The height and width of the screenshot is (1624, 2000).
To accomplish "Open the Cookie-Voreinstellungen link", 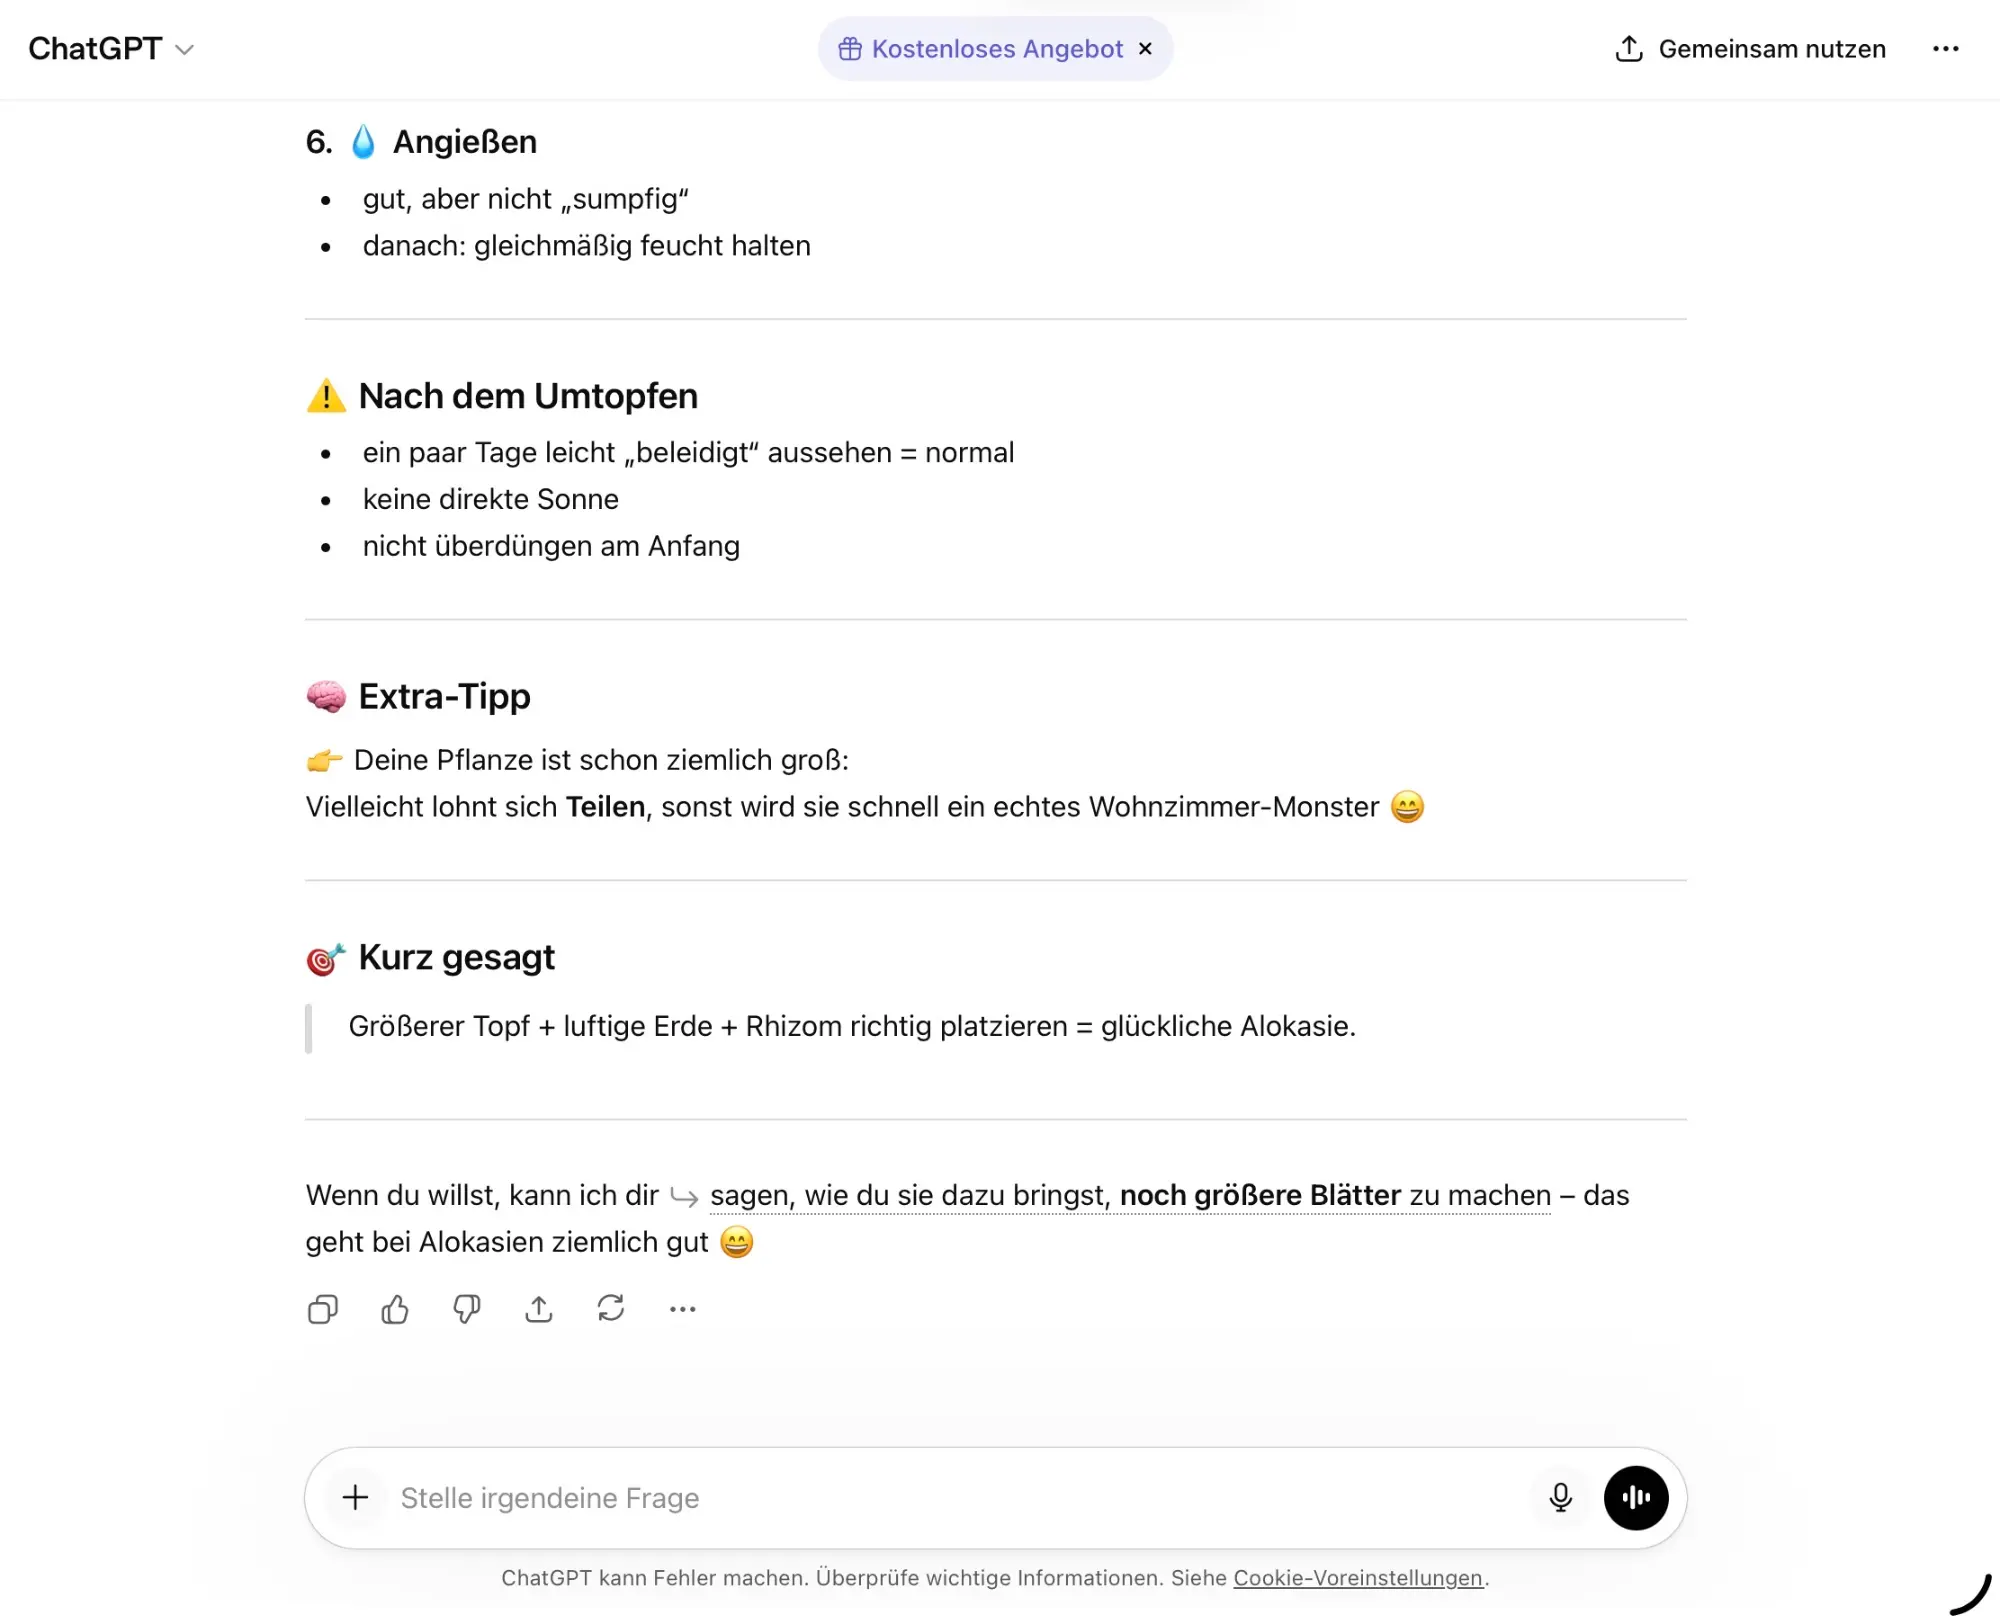I will [x=1357, y=1578].
